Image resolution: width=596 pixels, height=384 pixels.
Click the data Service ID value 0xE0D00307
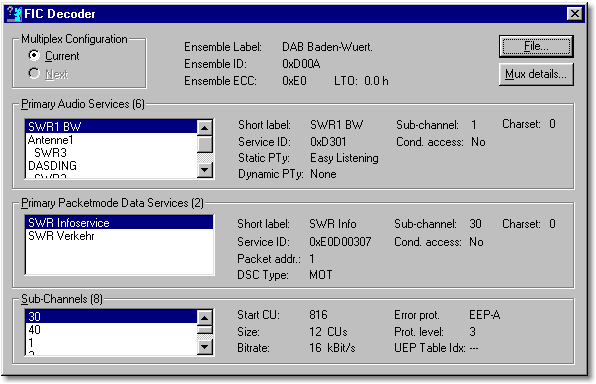[340, 242]
